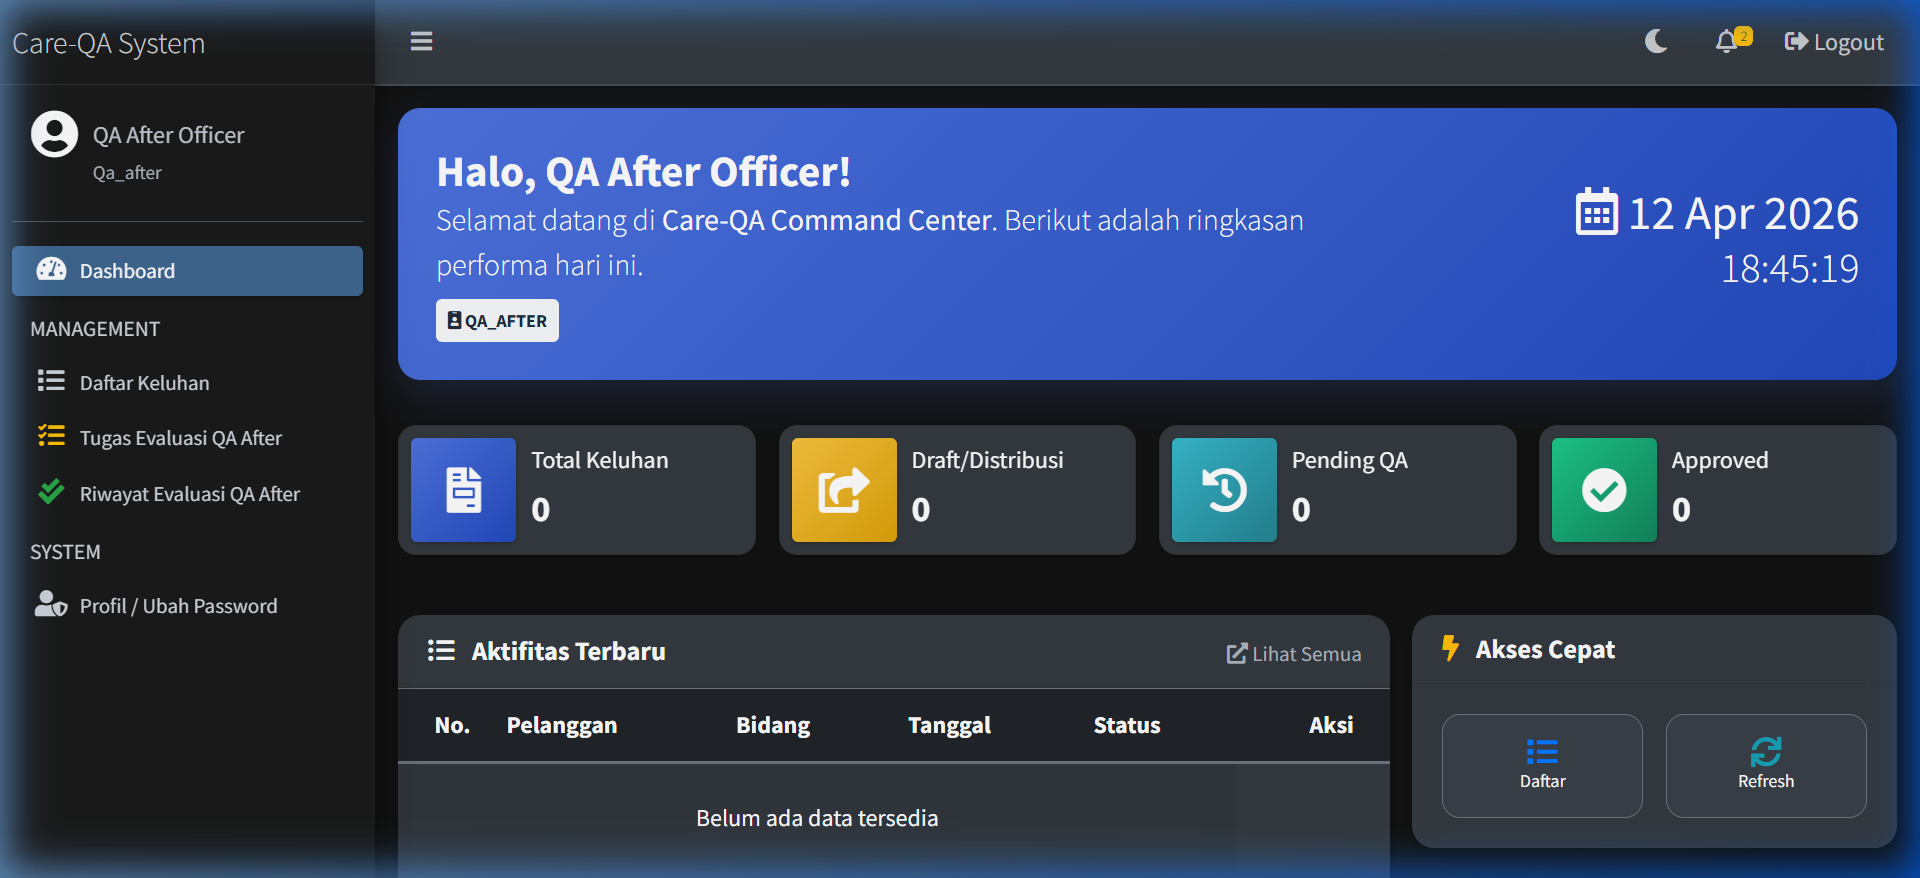The width and height of the screenshot is (1920, 878).
Task: Click the Approved checkmark icon
Action: (x=1604, y=490)
